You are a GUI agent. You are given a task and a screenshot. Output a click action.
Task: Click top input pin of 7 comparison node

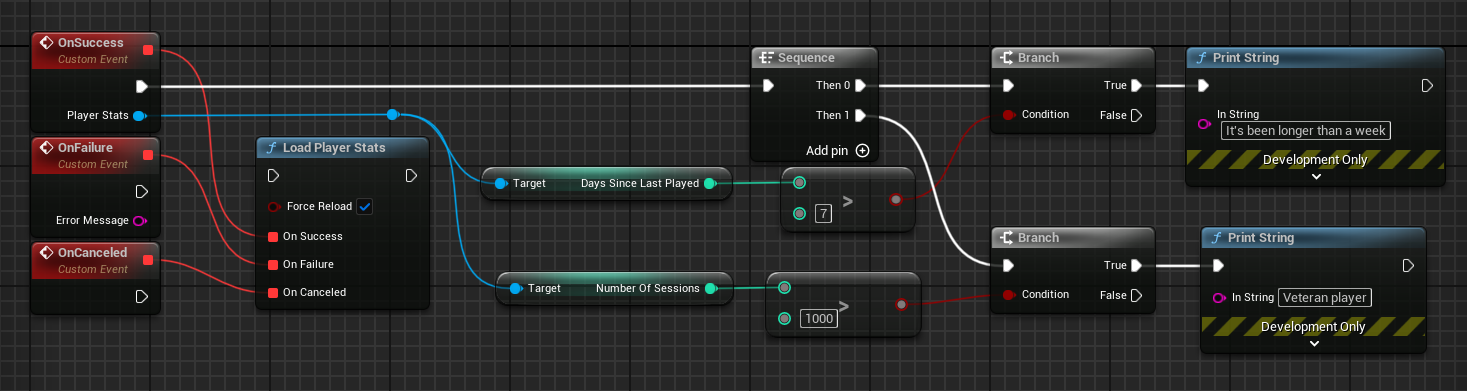tap(798, 183)
